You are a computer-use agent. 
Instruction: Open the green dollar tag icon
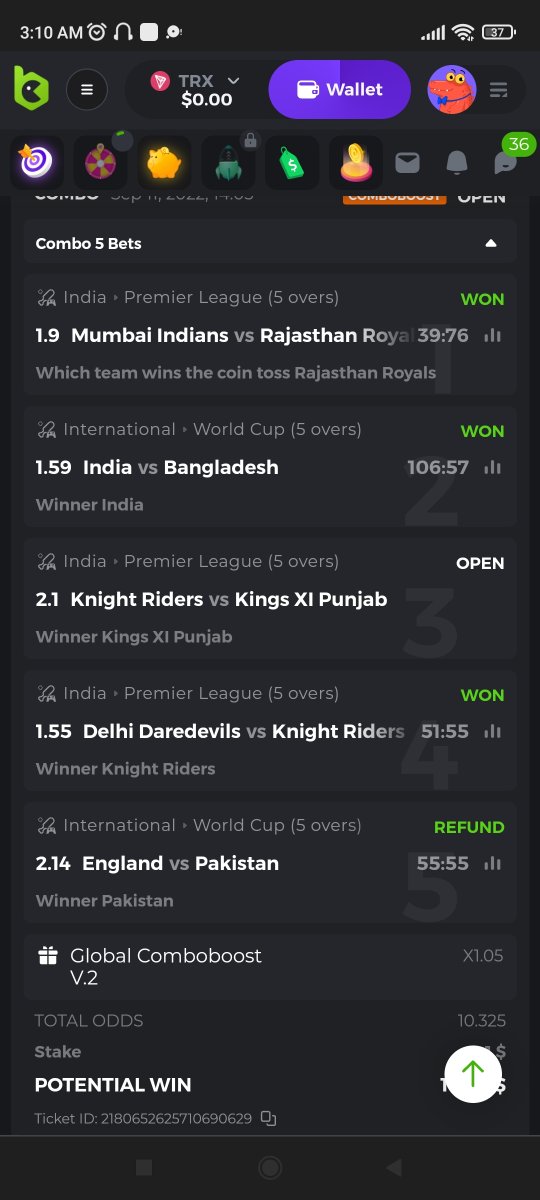click(x=292, y=163)
